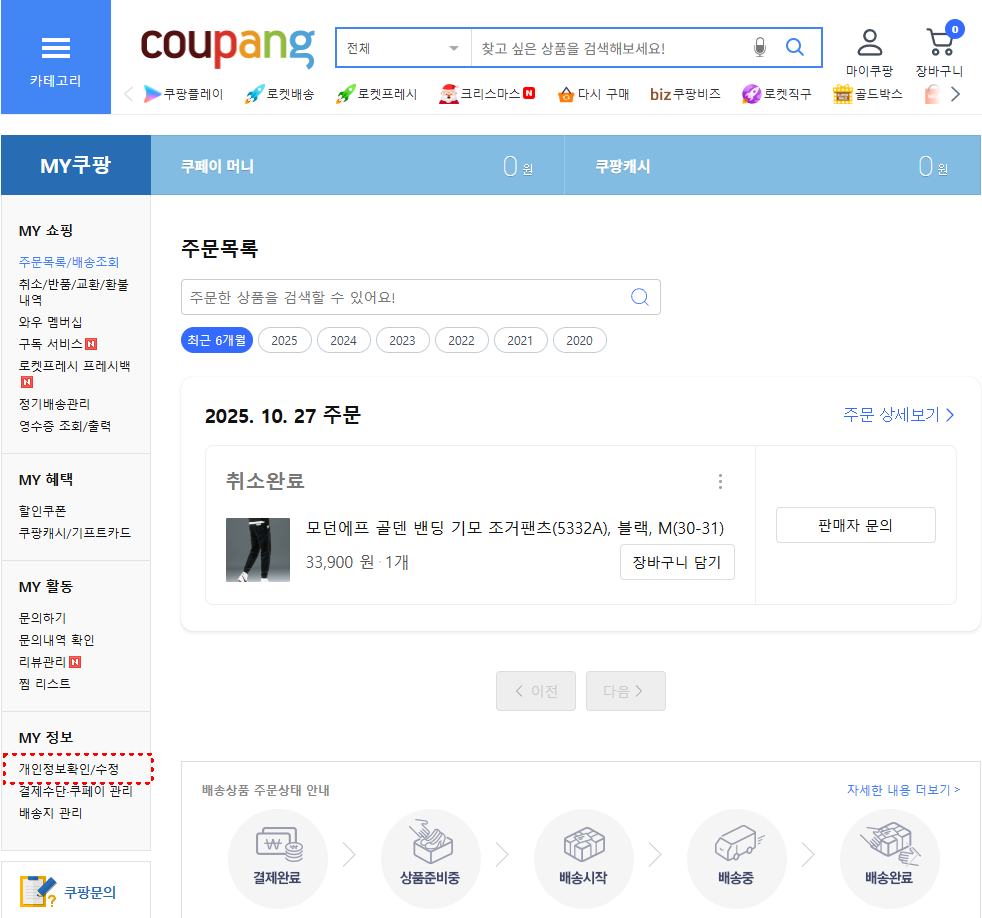Screen dimensions: 982x918
Task: Open 할인쿠폰 sidebar item
Action: click(42, 511)
